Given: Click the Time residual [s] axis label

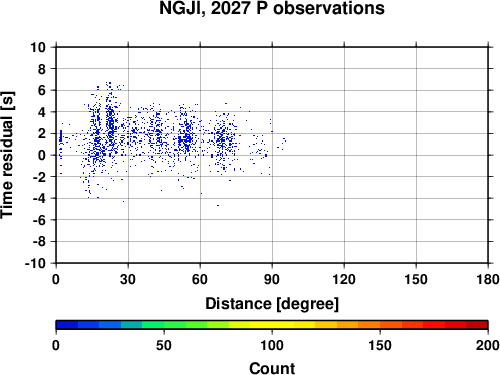Looking at the screenshot, I should [7, 155].
